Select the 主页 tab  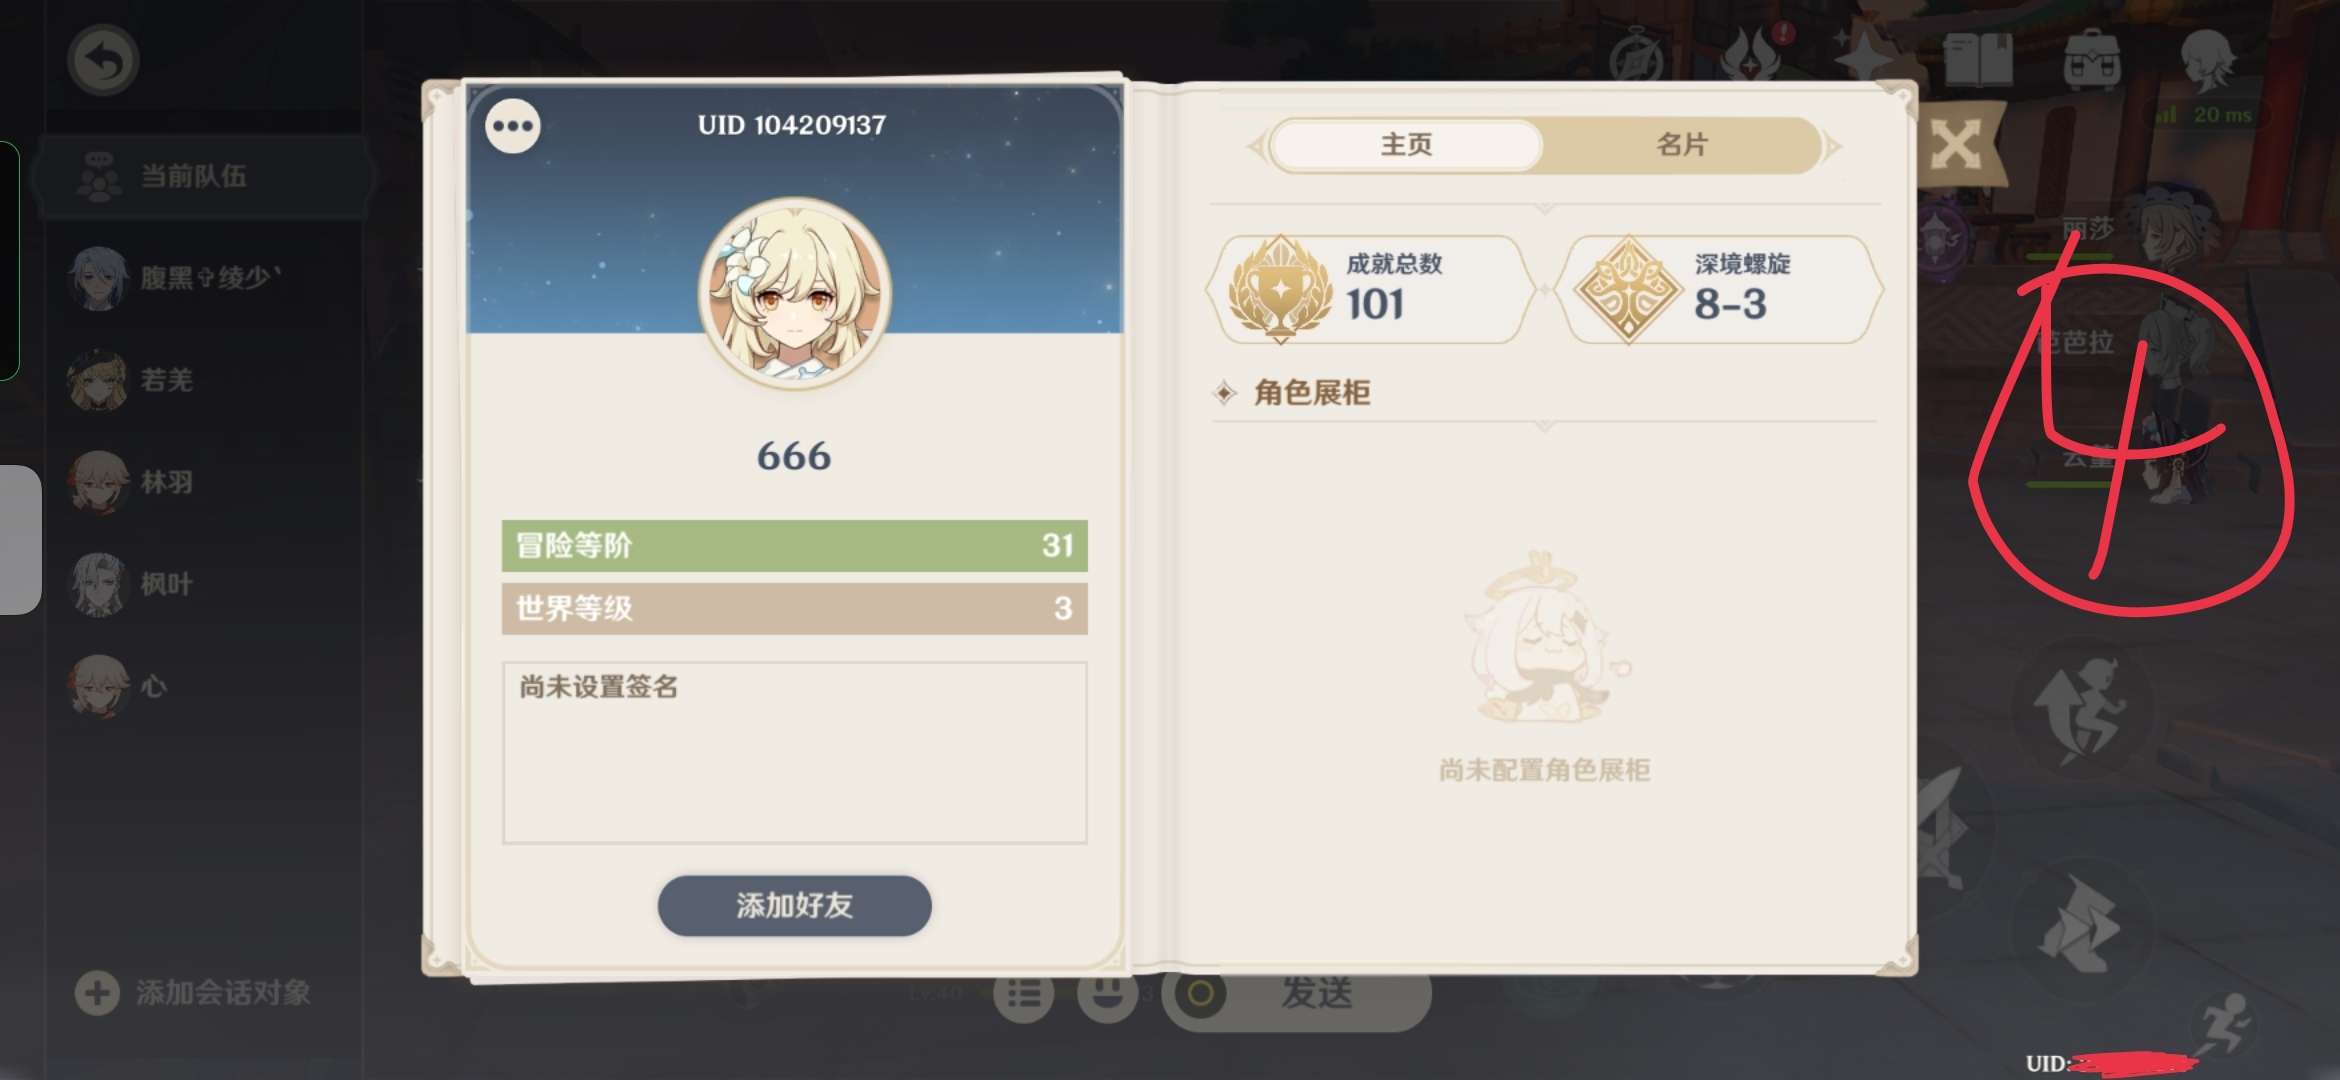point(1406,145)
